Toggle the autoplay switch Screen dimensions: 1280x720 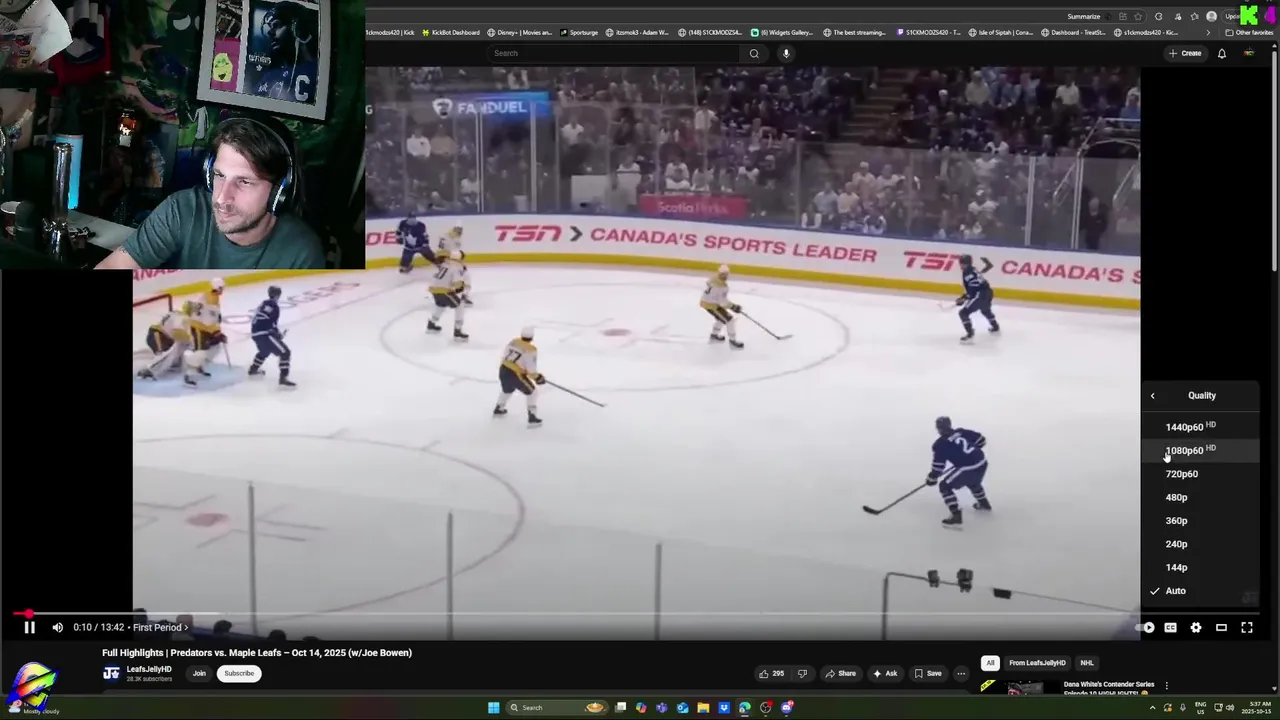pyautogui.click(x=1146, y=627)
